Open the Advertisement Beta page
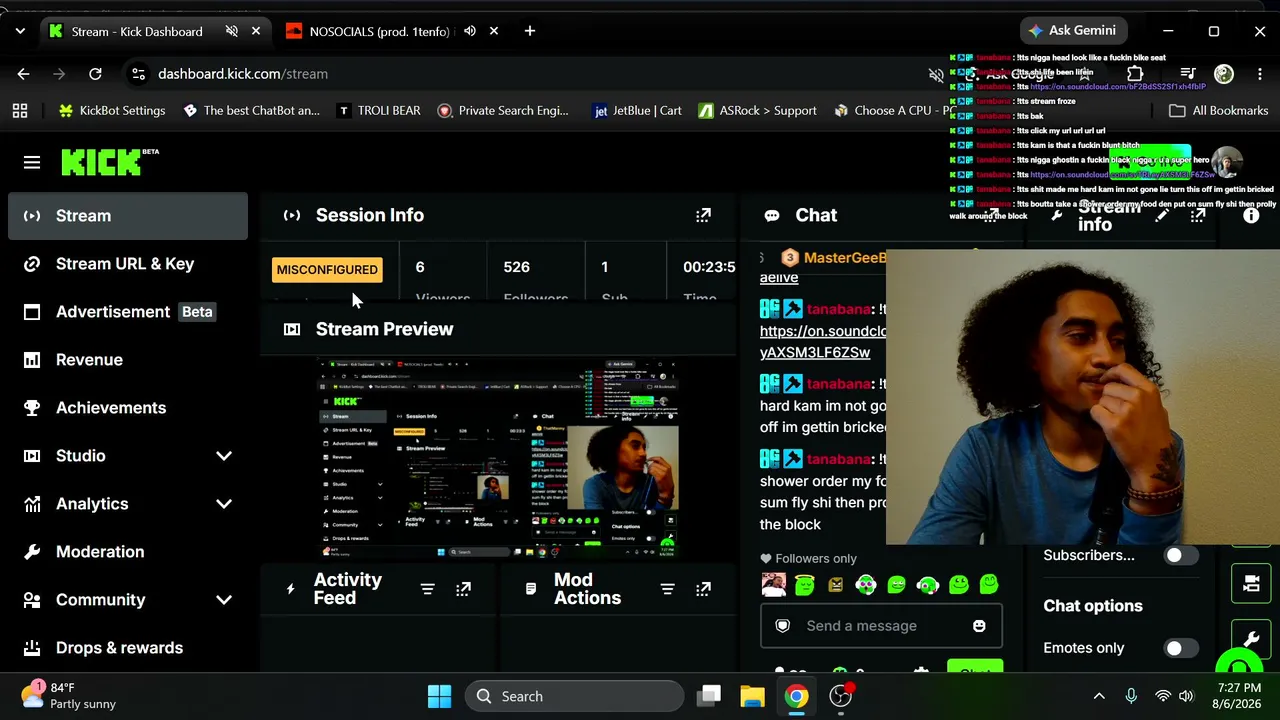 coord(128,312)
